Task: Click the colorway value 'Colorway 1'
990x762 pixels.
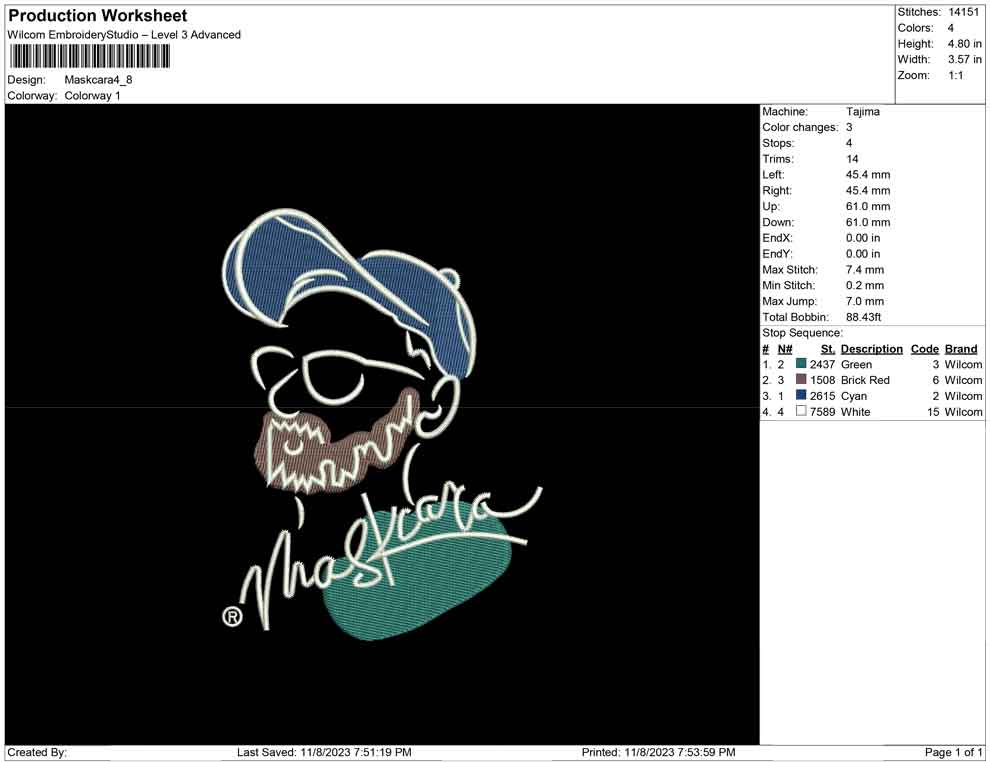Action: 92,95
